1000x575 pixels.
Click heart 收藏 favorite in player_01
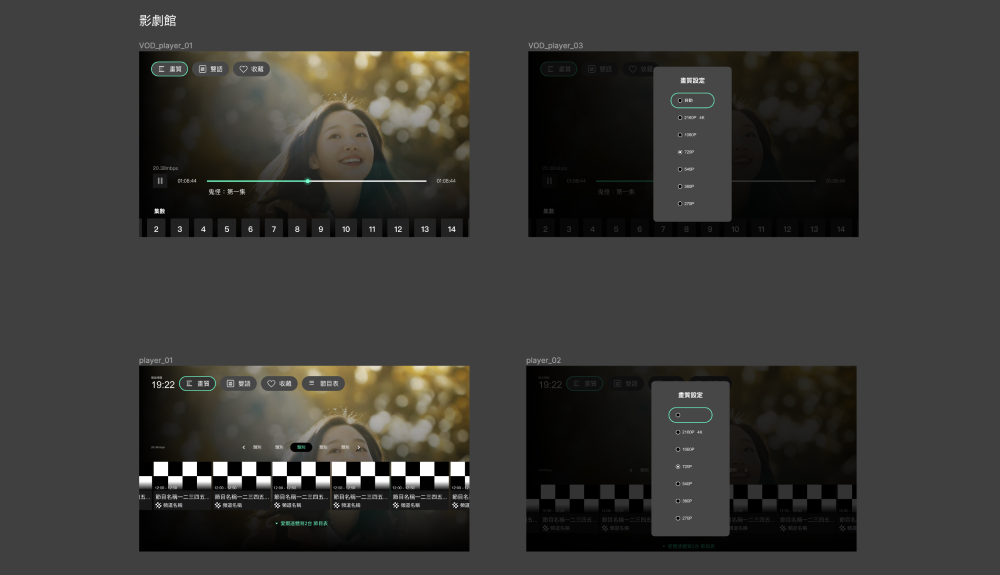(x=279, y=383)
